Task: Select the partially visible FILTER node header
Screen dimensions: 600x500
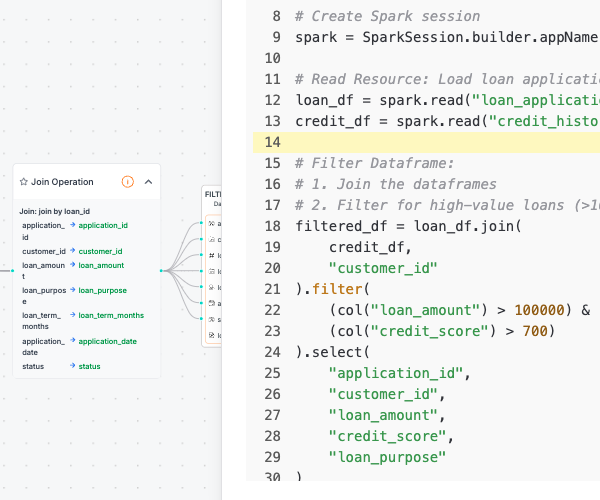Action: (x=213, y=198)
